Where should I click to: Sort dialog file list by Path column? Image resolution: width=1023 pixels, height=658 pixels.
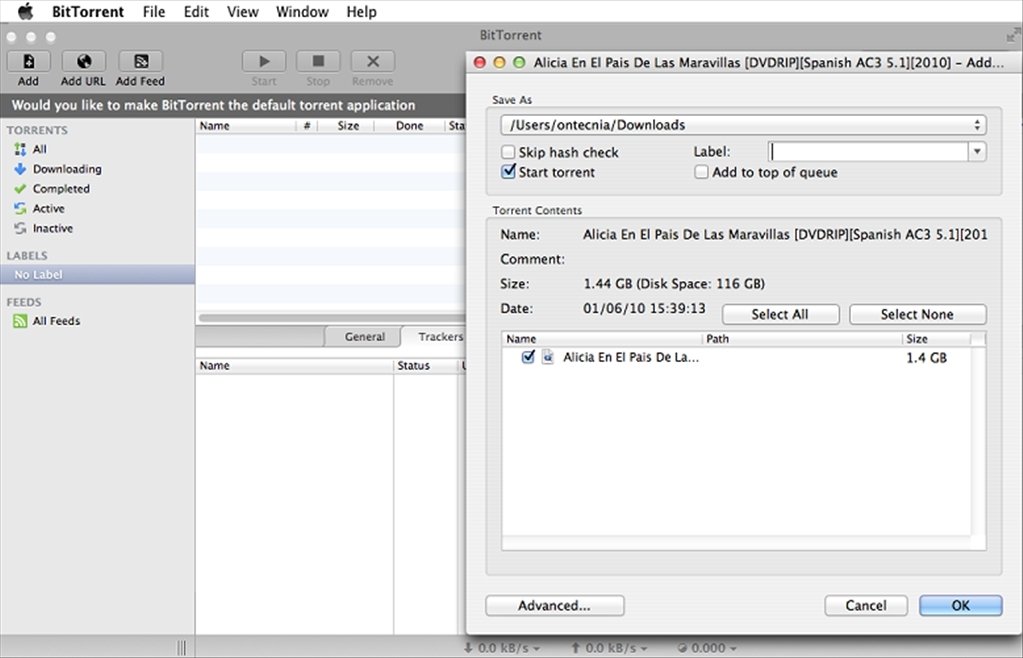pyautogui.click(x=802, y=338)
